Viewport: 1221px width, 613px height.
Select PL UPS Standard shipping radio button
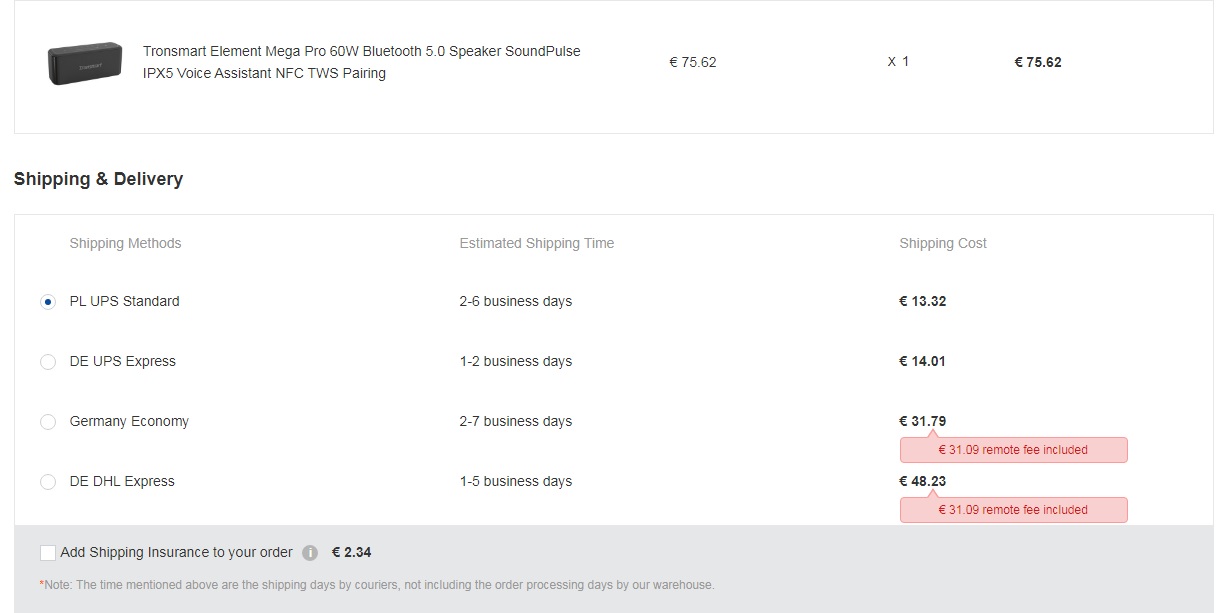pyautogui.click(x=48, y=302)
